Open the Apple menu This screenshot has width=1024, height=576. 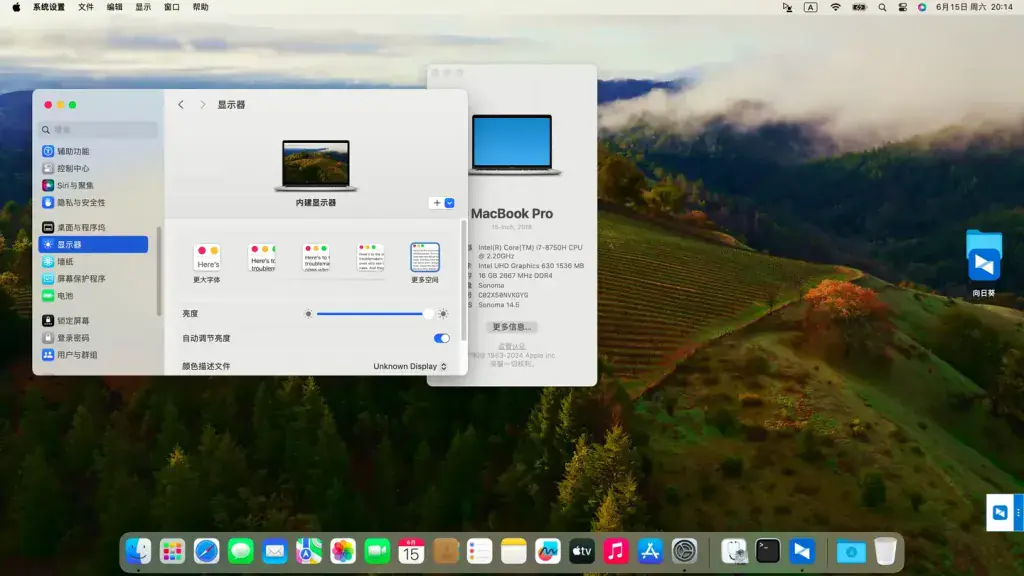click(x=16, y=7)
